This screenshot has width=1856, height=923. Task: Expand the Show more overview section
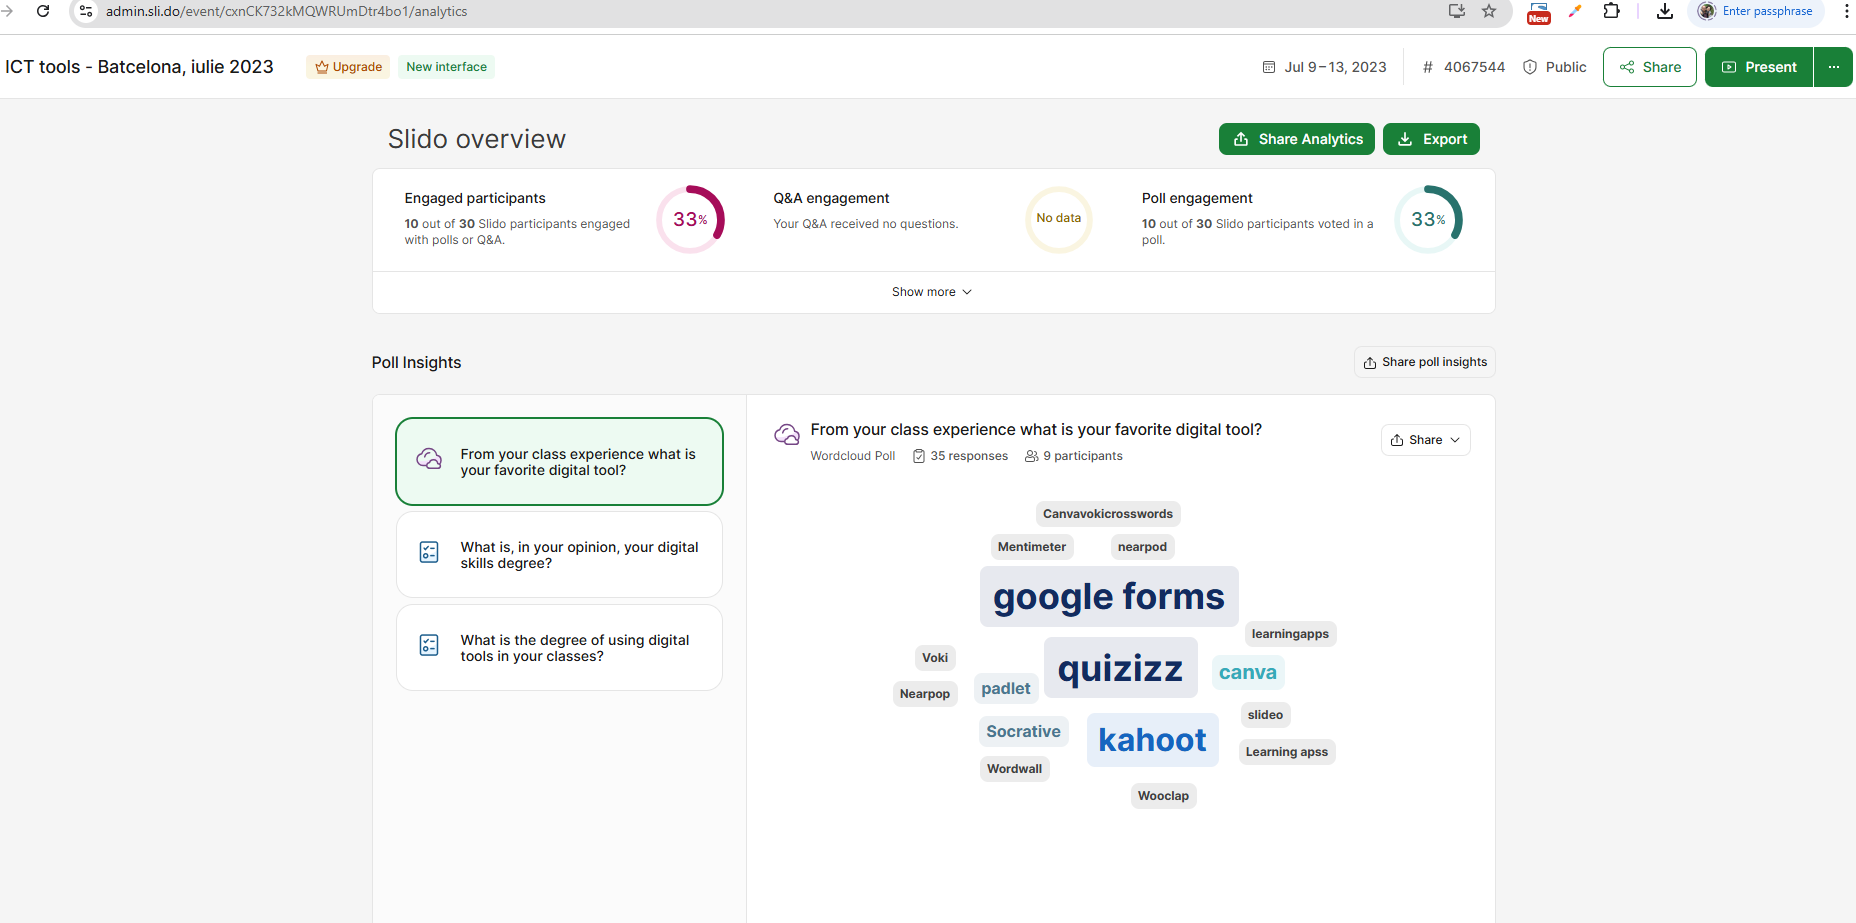(x=932, y=292)
